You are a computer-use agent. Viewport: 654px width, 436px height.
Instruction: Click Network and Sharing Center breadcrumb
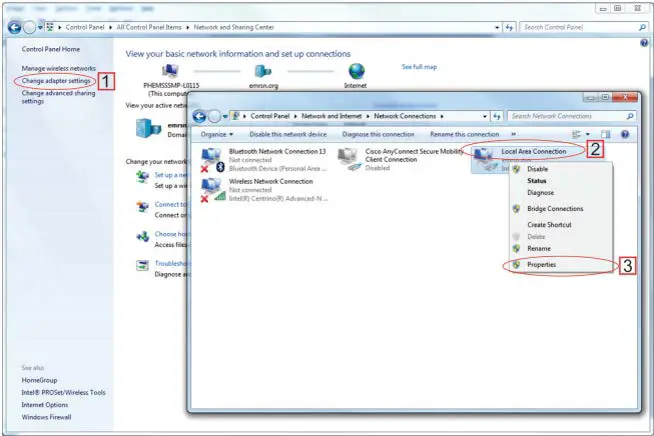point(234,27)
